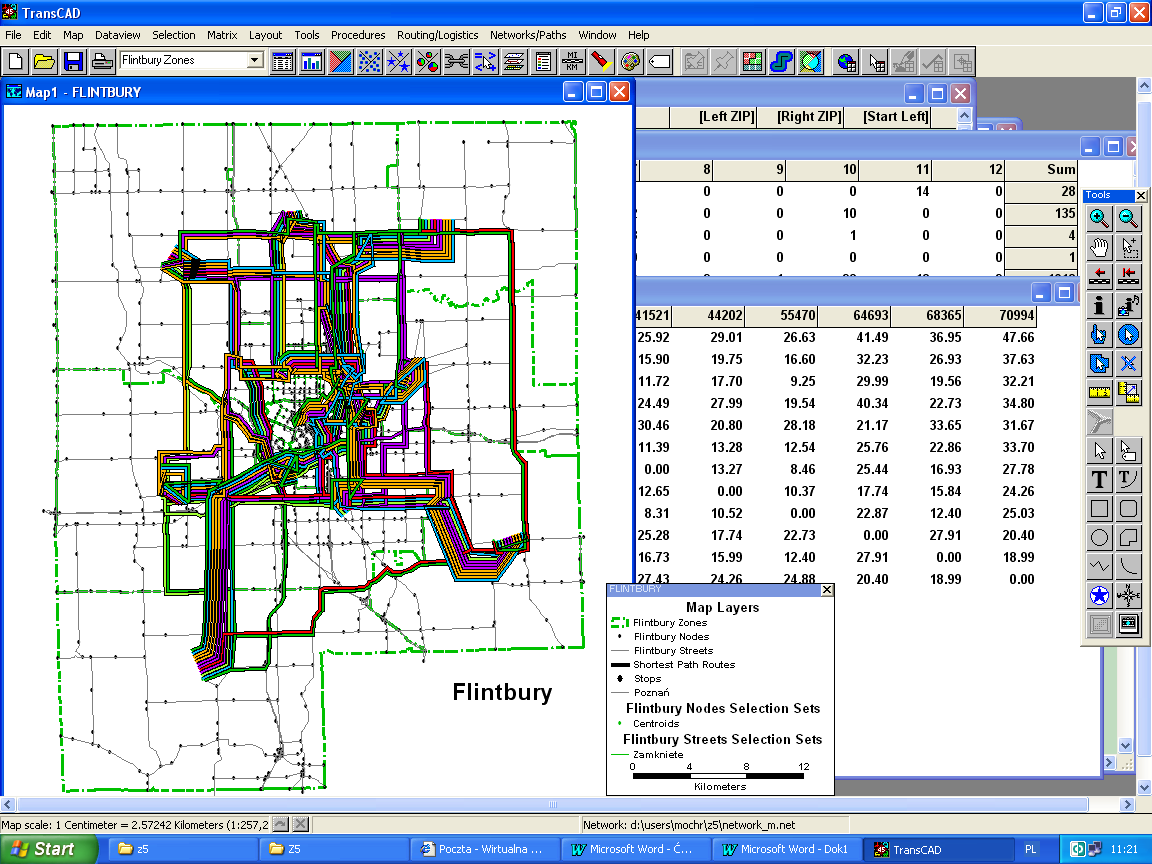The width and height of the screenshot is (1152, 864).
Task: Switch to Microsoft Word - Dok1 taskbar button
Action: click(785, 849)
